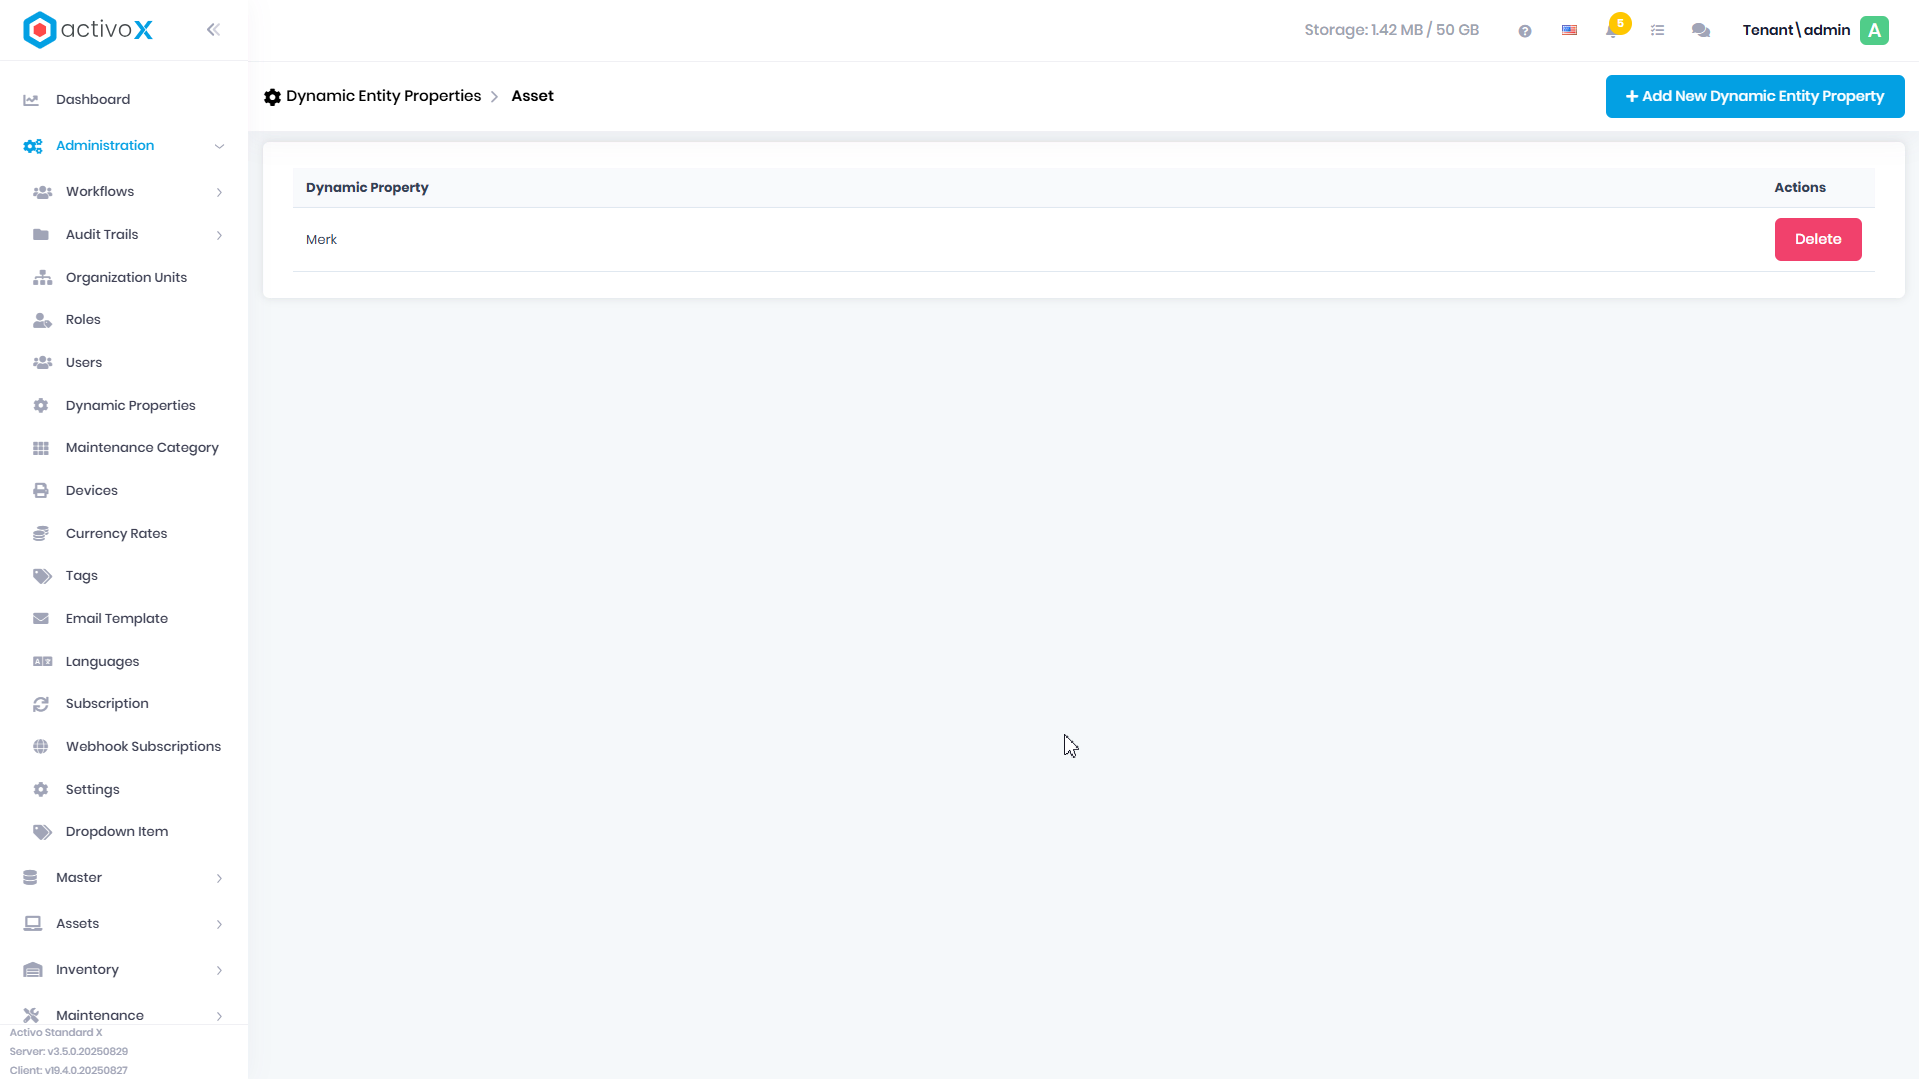
Task: Click the Asset breadcrumb
Action: tap(532, 96)
